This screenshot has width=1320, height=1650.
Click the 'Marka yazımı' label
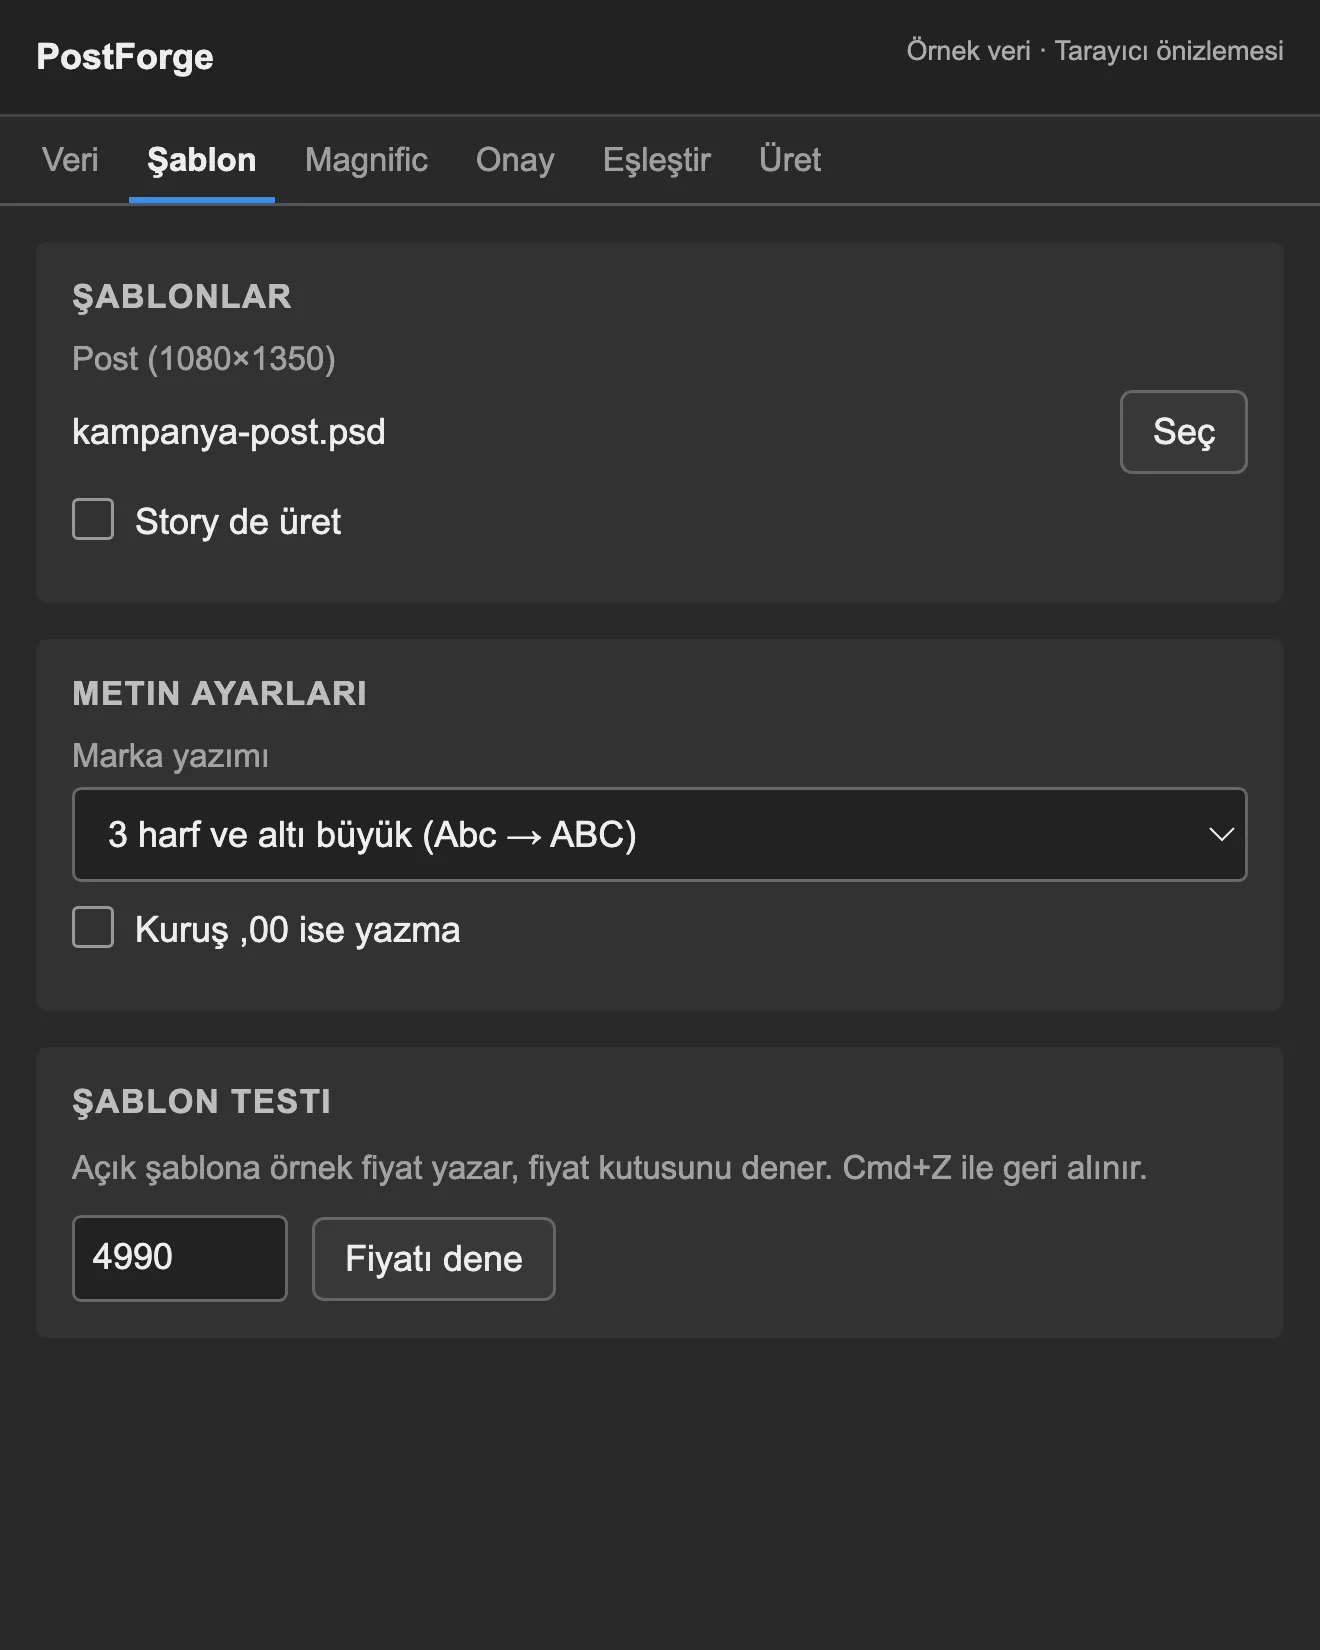click(171, 756)
